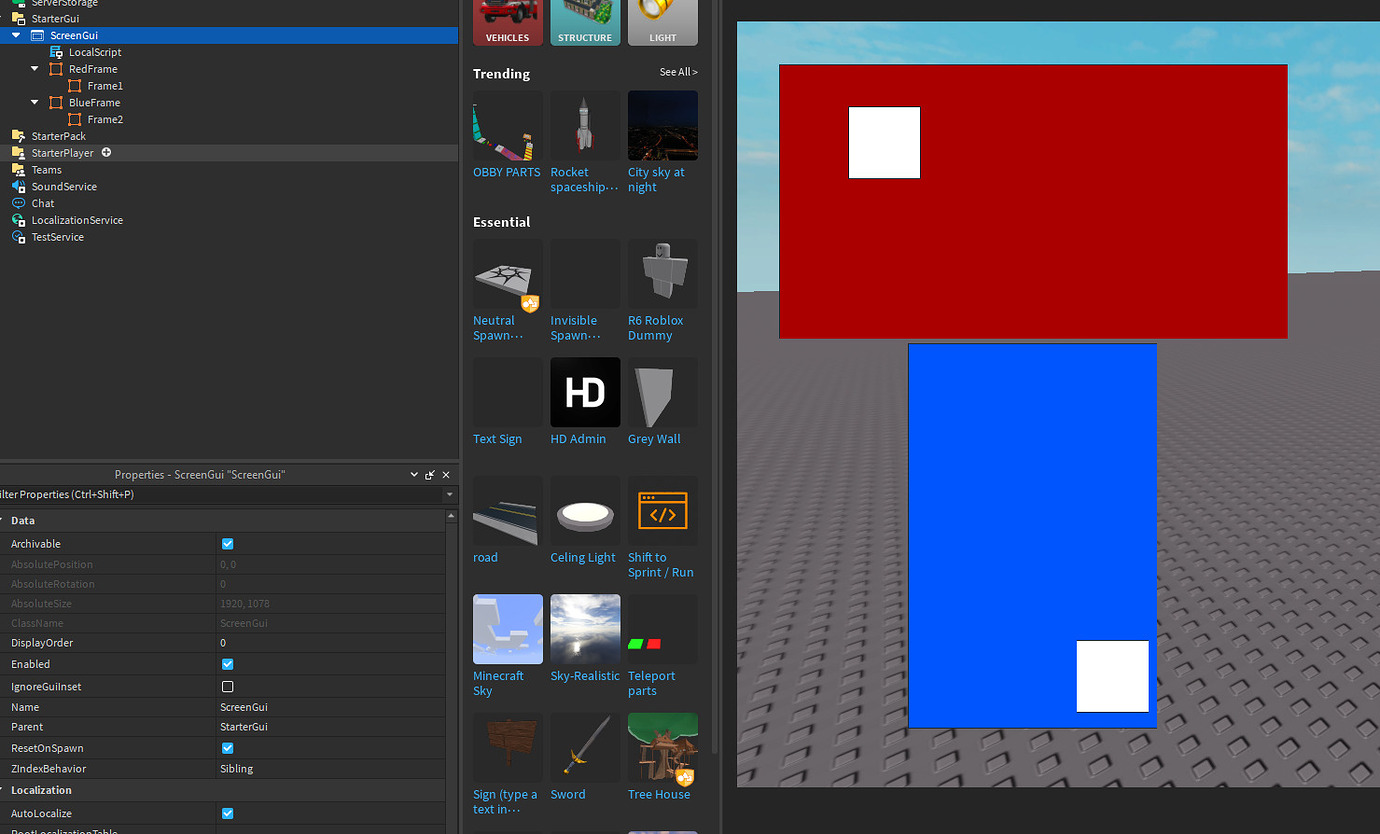Select the LocalizationService globe icon
This screenshot has height=834, width=1380.
click(x=18, y=219)
